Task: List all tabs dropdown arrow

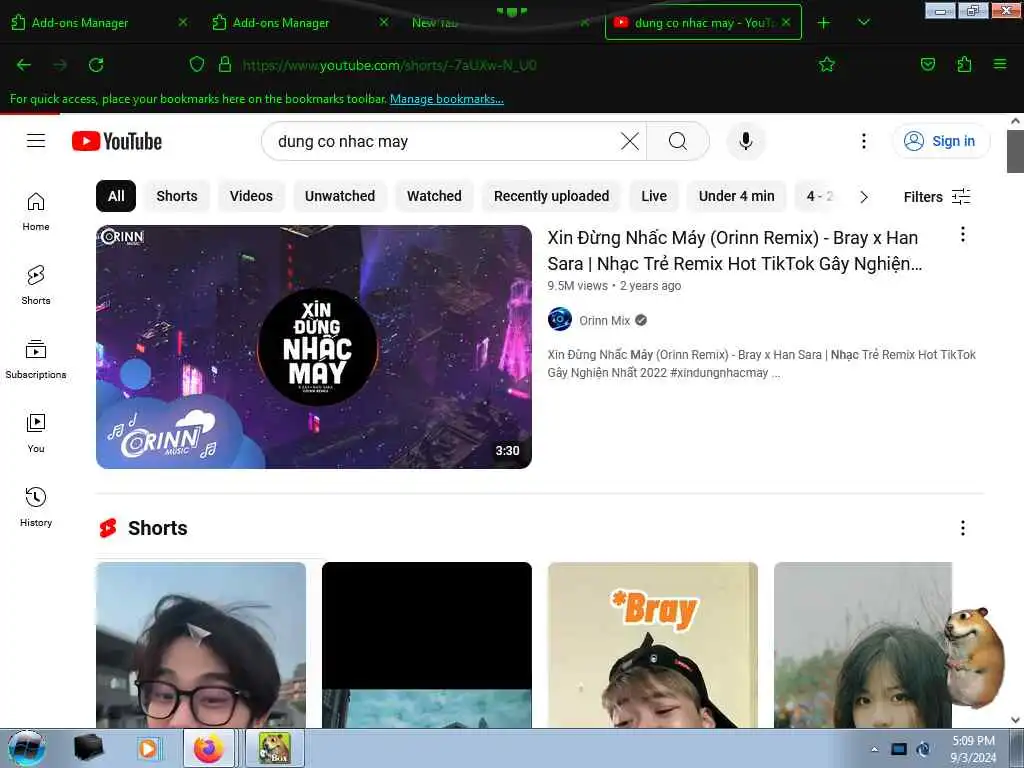Action: tap(863, 23)
